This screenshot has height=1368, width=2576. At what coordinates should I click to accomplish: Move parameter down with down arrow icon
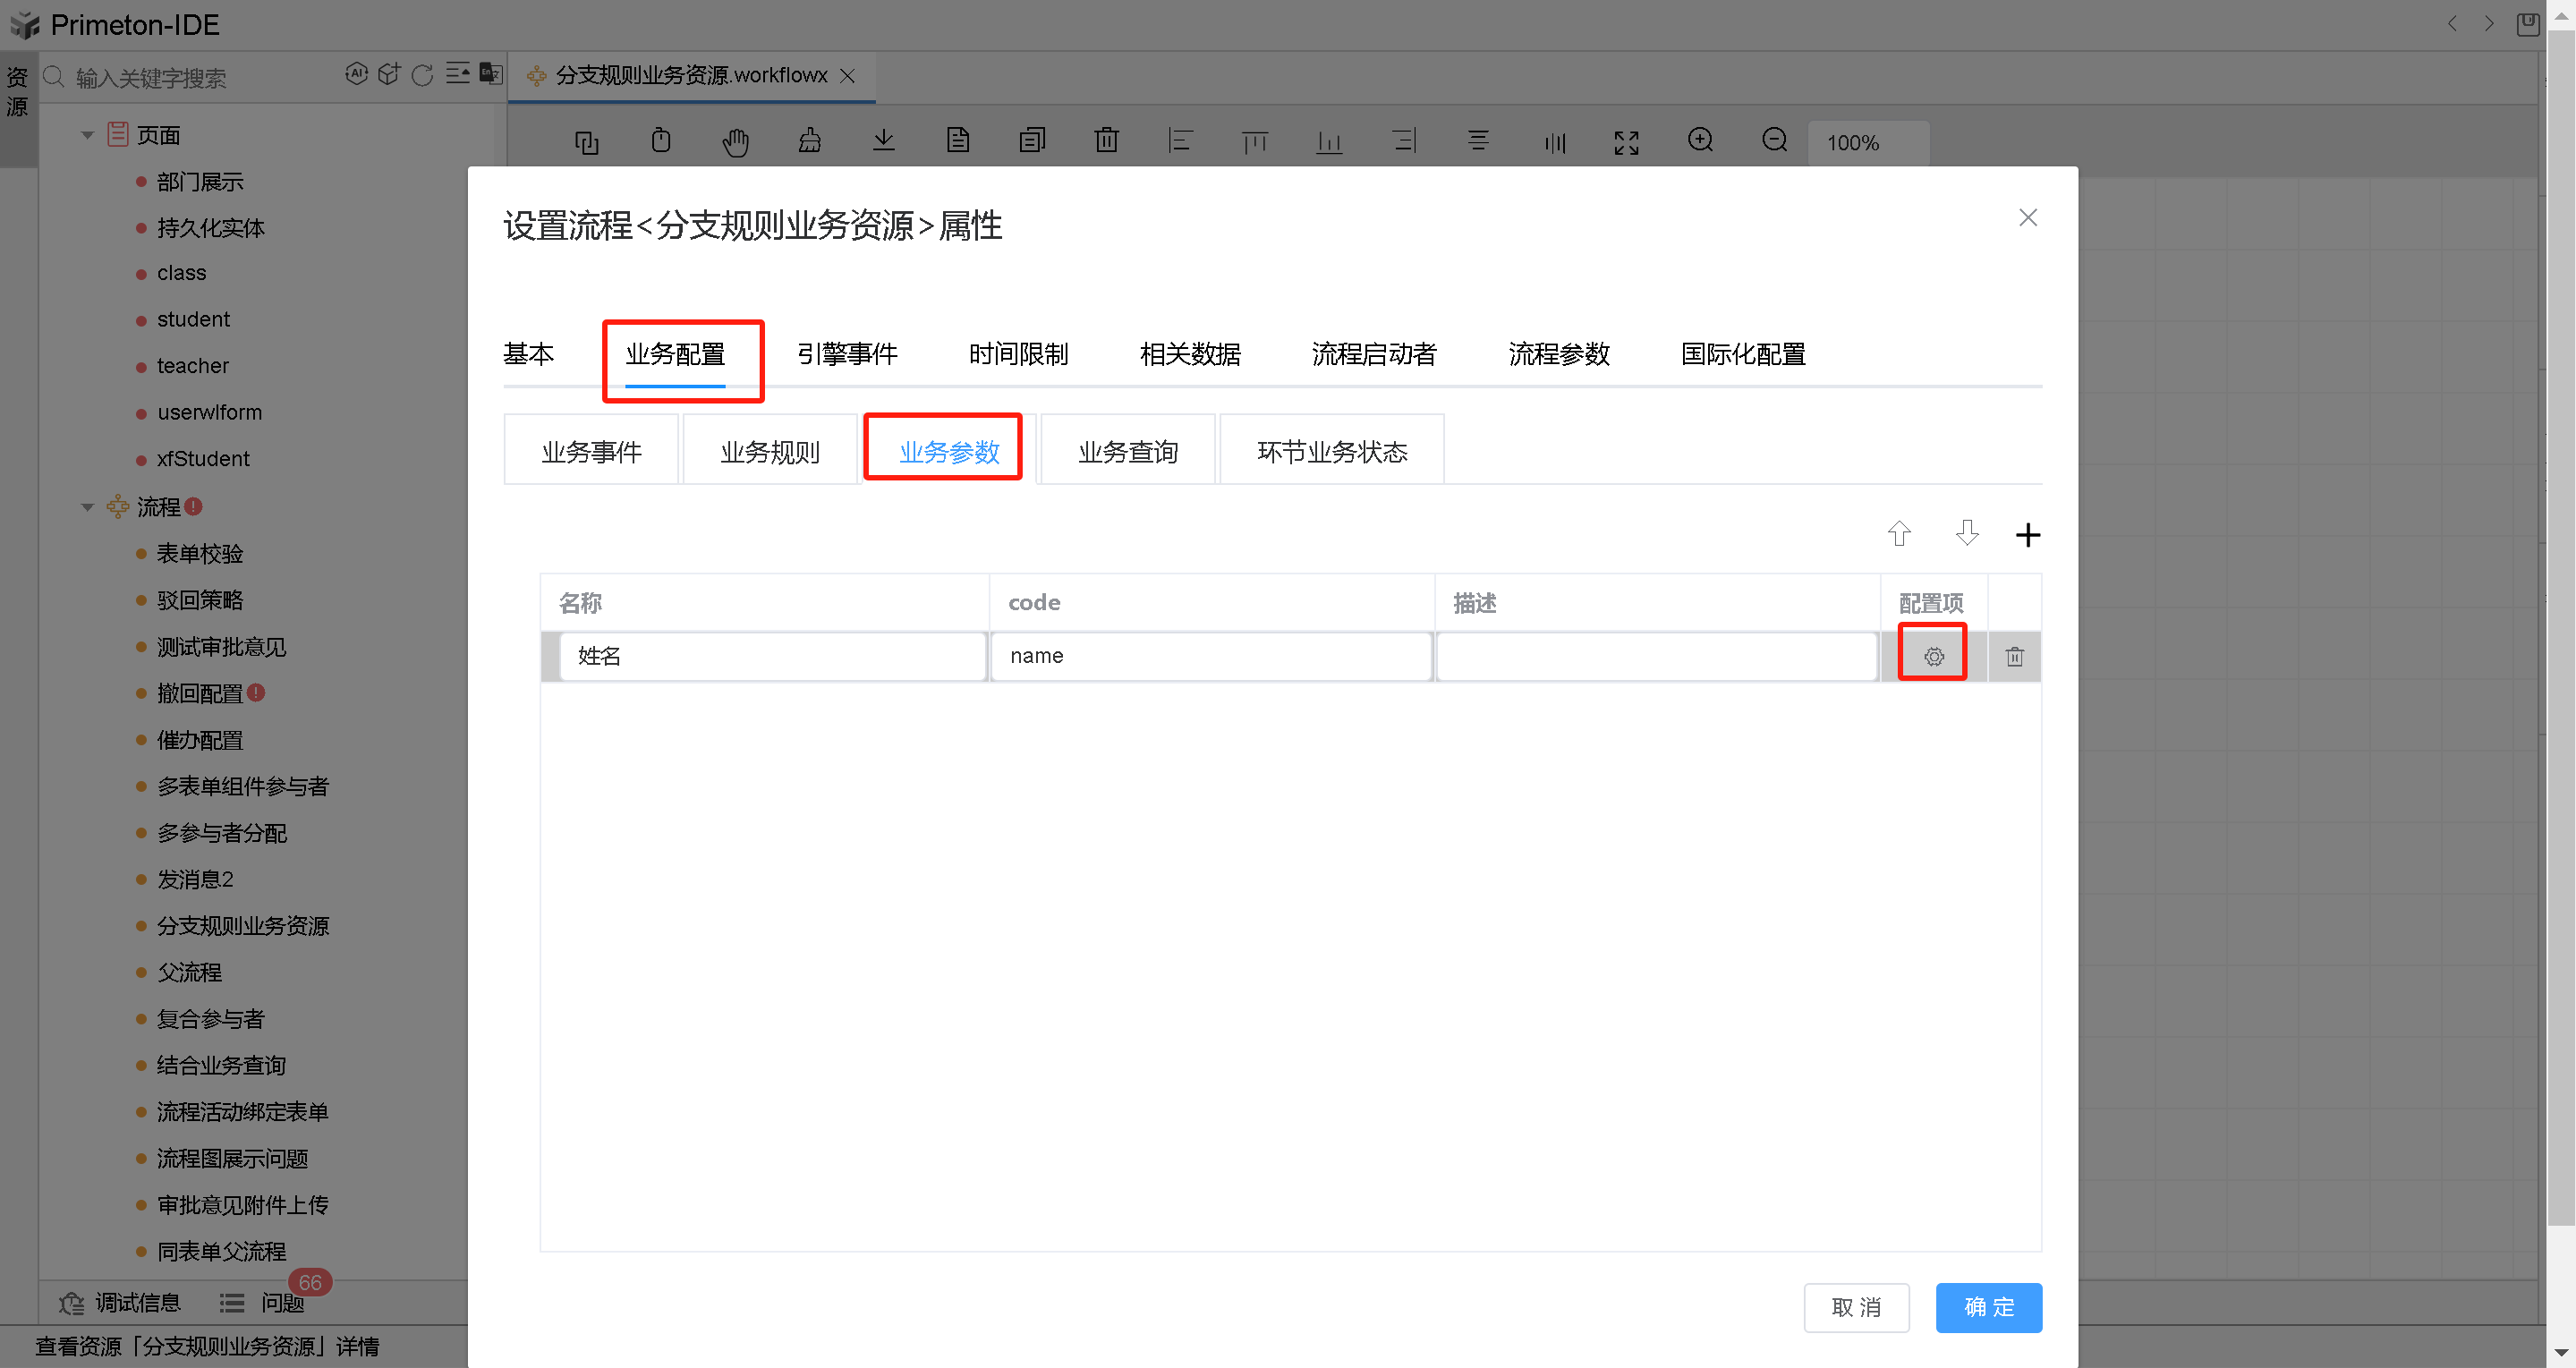pos(1966,533)
